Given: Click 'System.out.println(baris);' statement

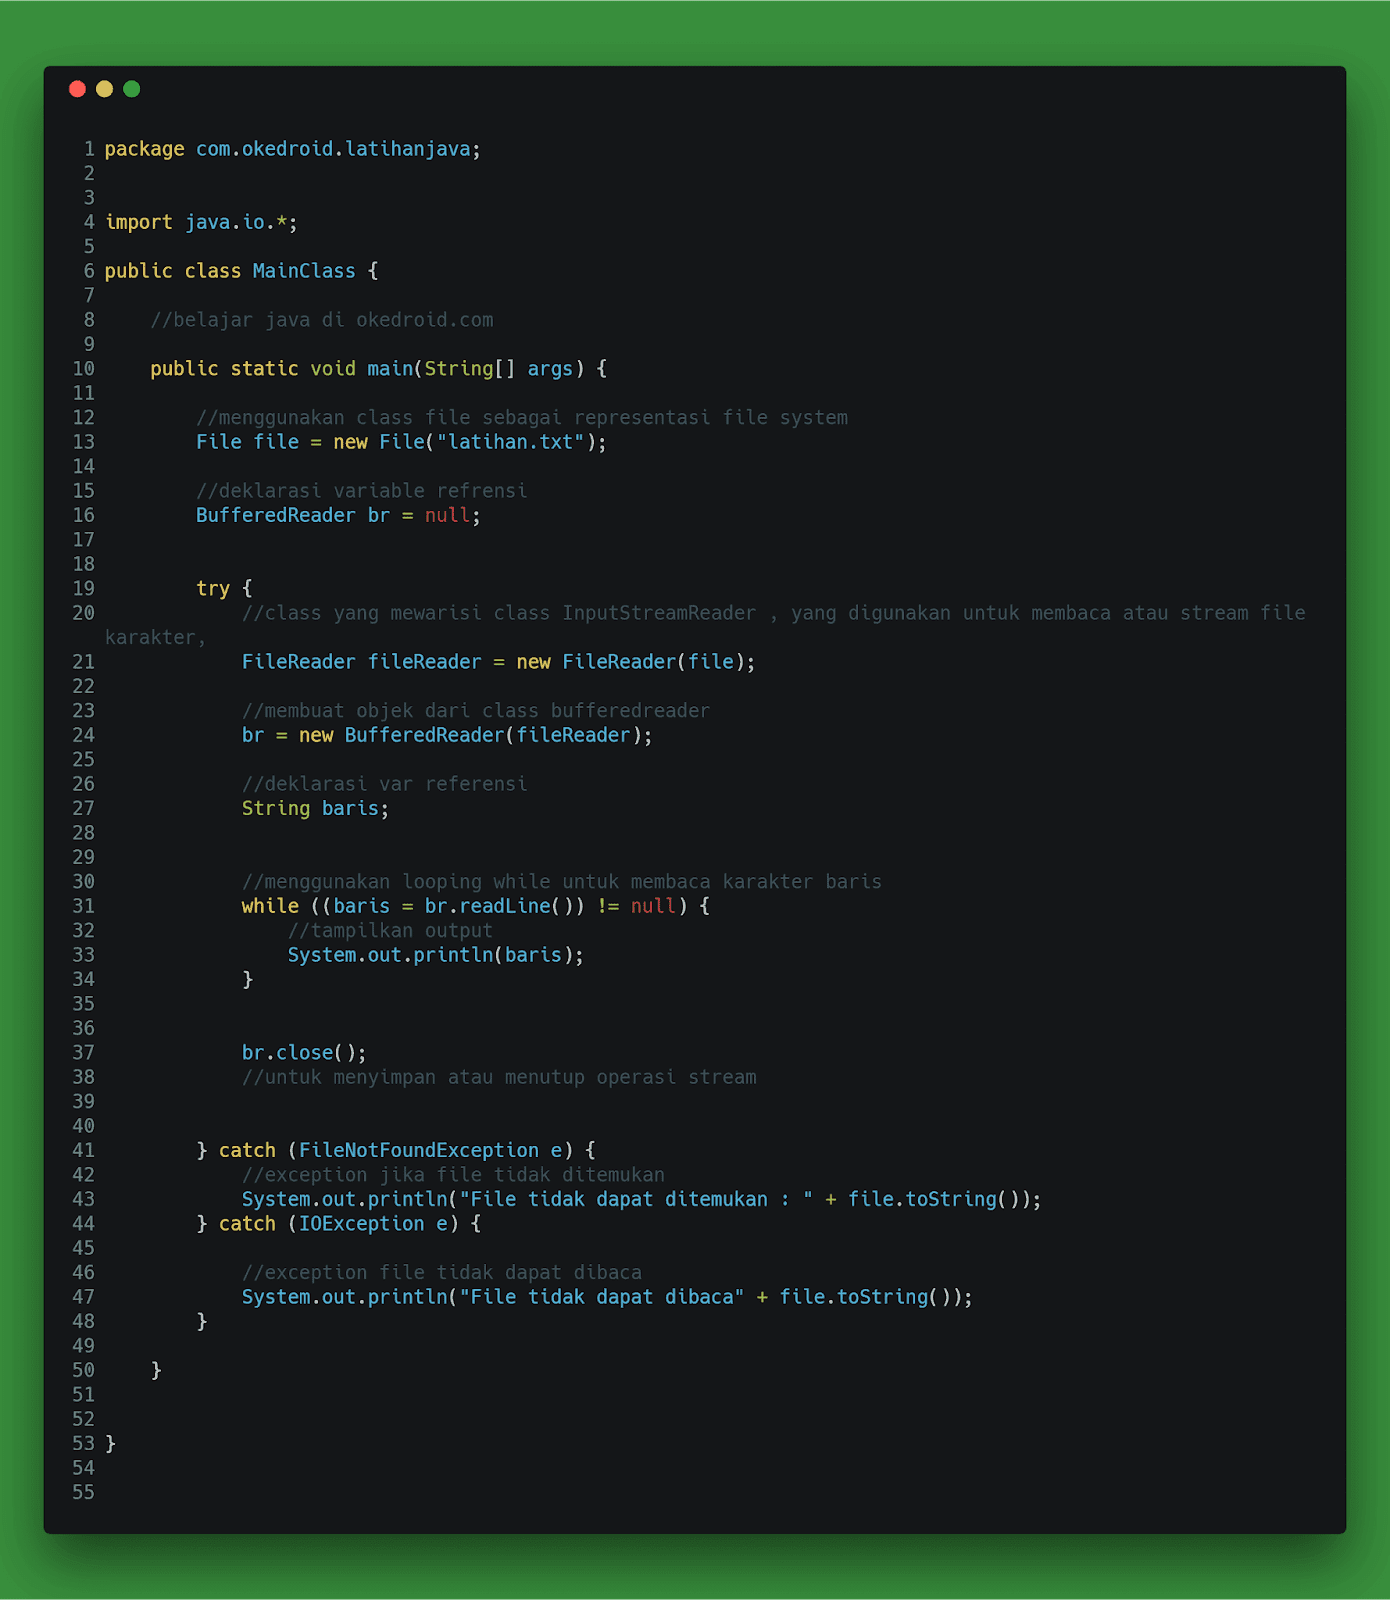Looking at the screenshot, I should [436, 955].
